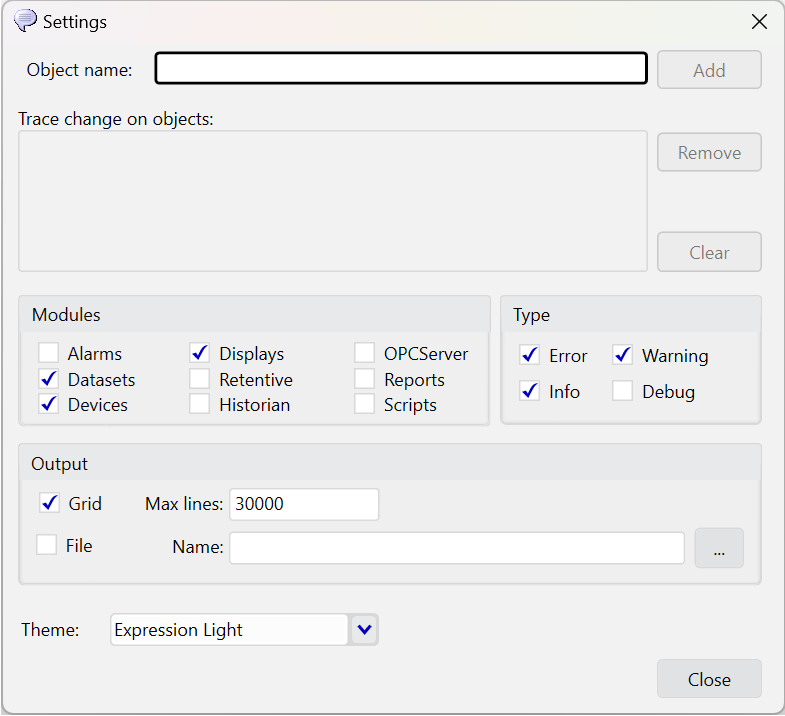Screen dimensions: 785x716
Task: Select the Expression Light theme combo box
Action: tap(244, 629)
